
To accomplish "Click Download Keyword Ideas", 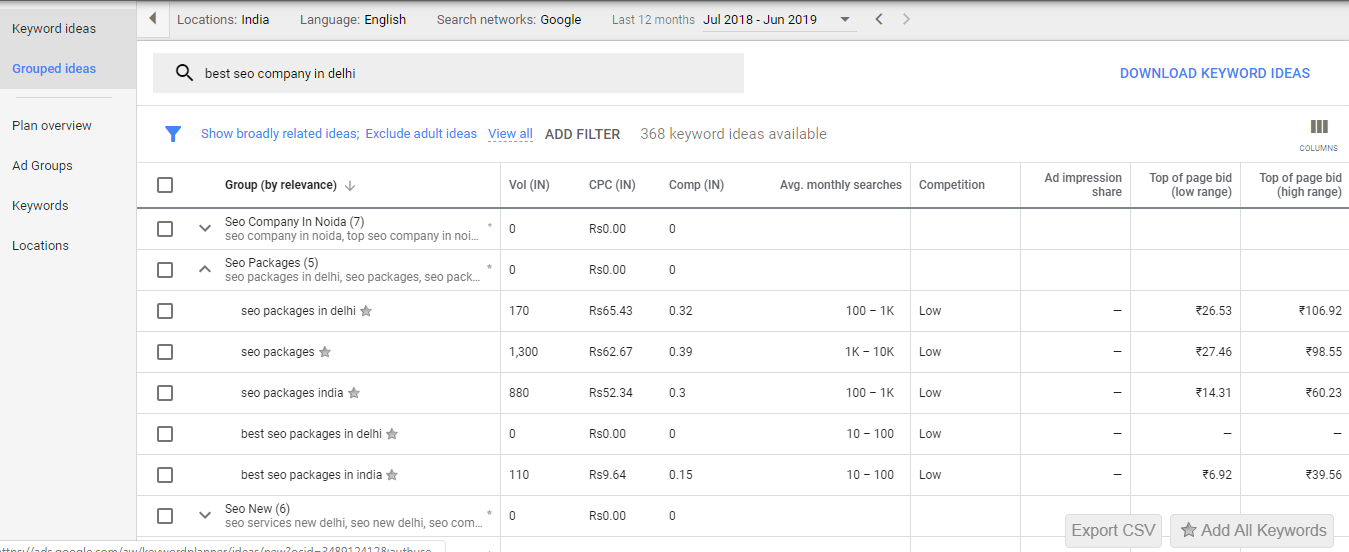I will 1215,73.
